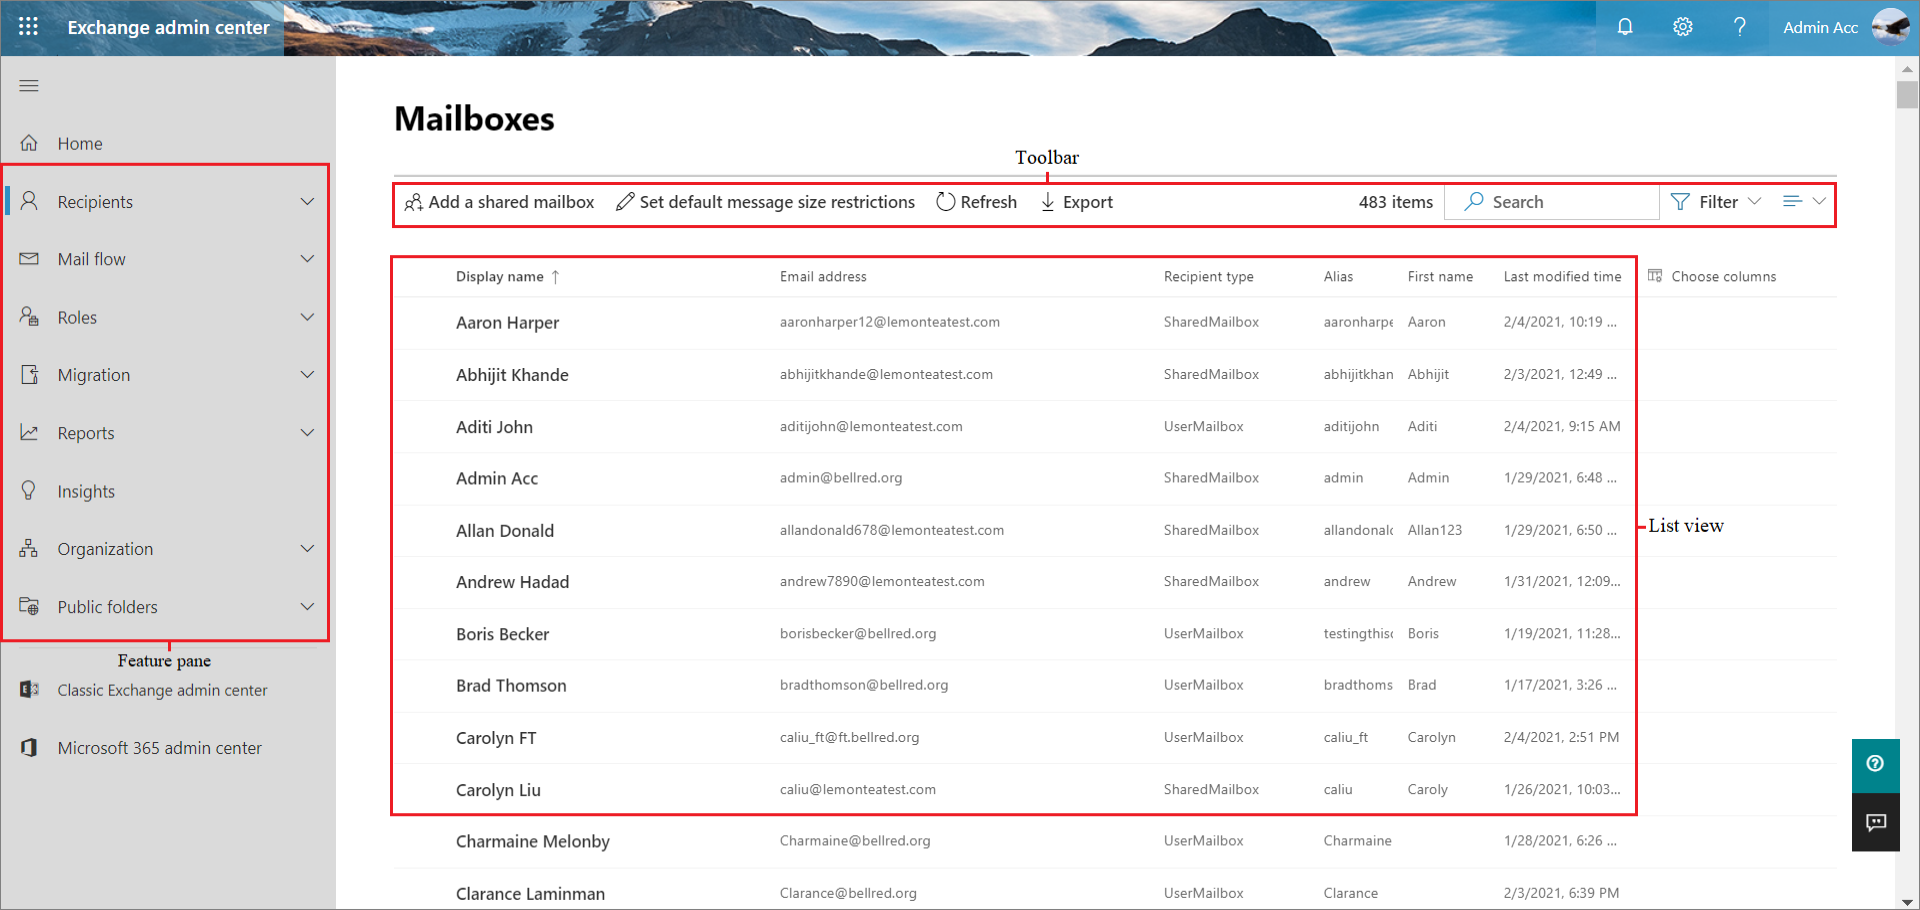The width and height of the screenshot is (1920, 910).
Task: Click the help question mark icon
Action: pos(1740,27)
